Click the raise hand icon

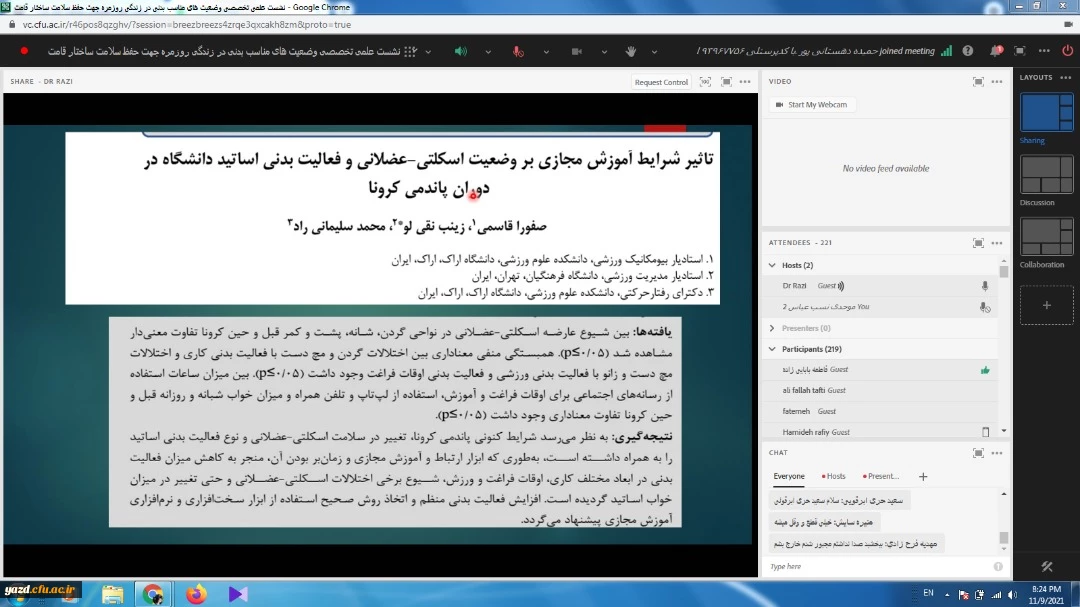click(630, 51)
